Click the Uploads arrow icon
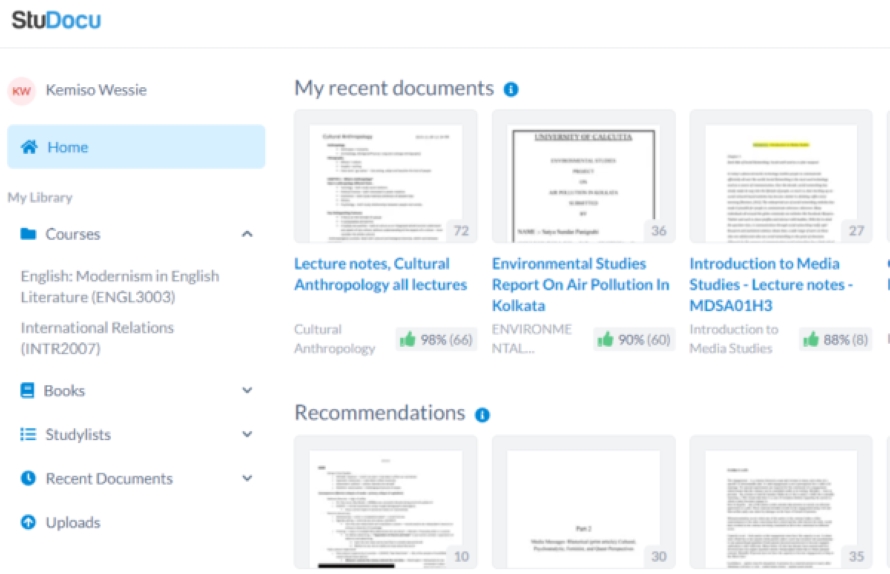The image size is (890, 574). [x=28, y=522]
